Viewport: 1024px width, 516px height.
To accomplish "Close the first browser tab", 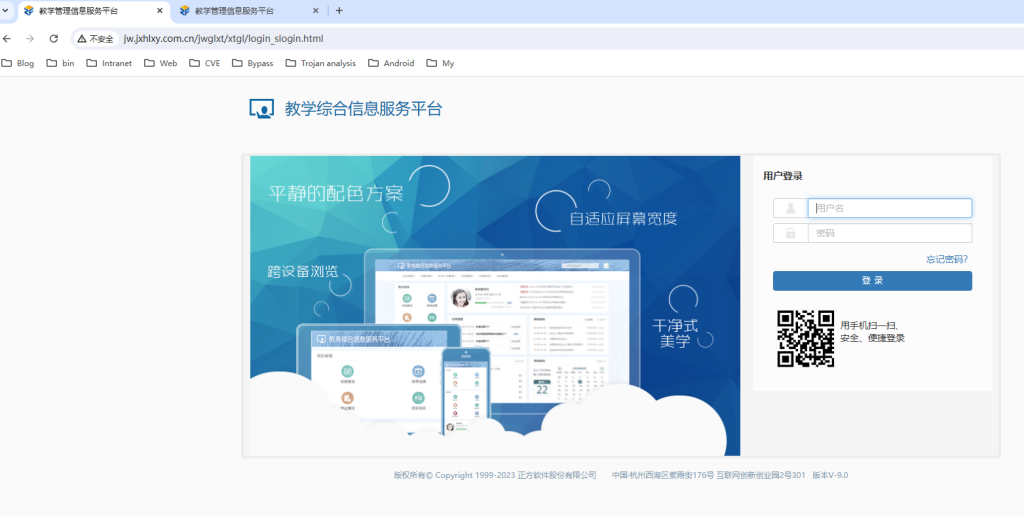I will tap(160, 11).
